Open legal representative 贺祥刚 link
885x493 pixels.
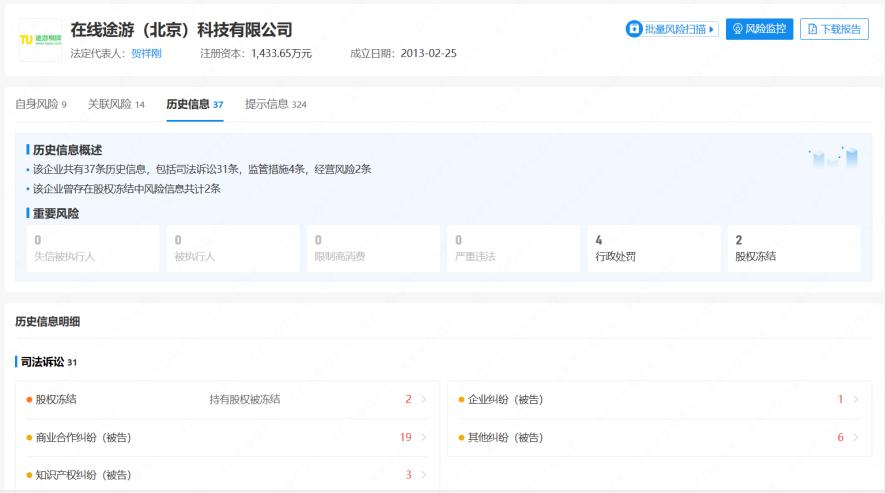point(146,53)
